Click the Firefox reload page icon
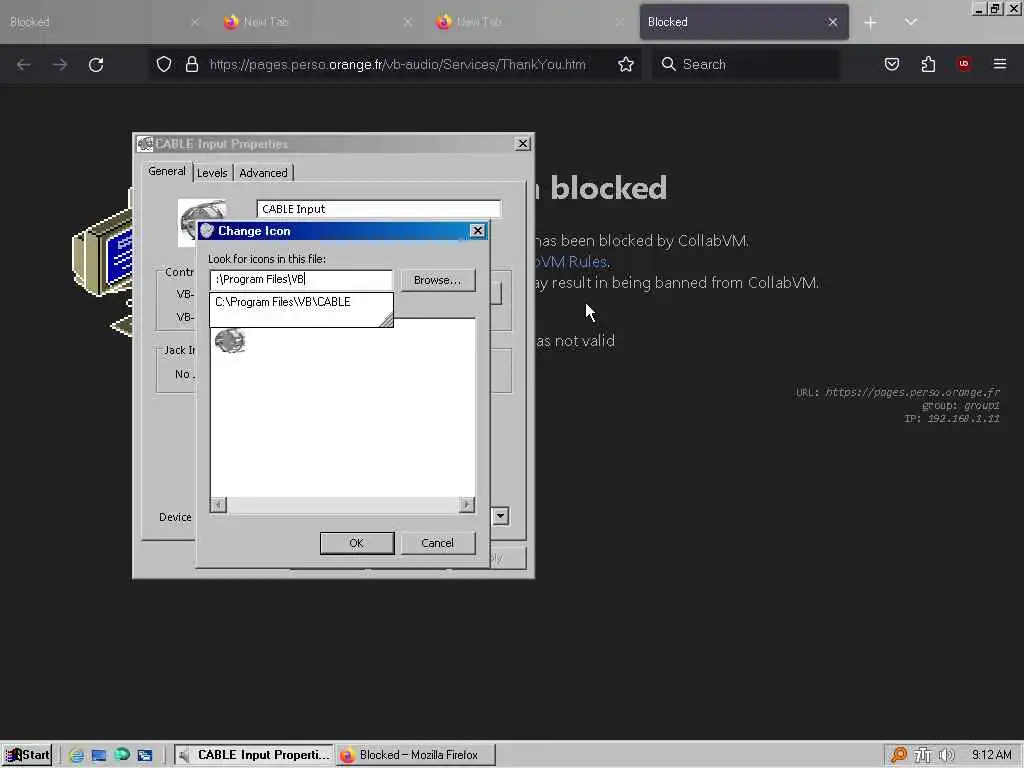Screen dimensions: 1024x768 [96, 65]
